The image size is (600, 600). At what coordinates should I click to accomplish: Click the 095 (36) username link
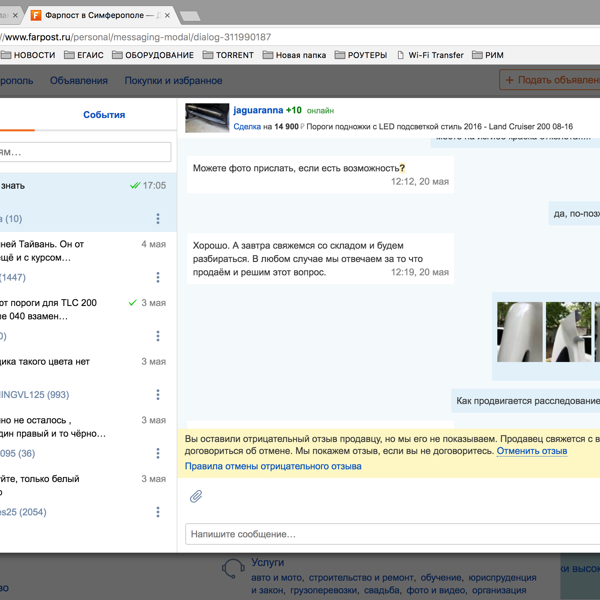click(x=18, y=453)
